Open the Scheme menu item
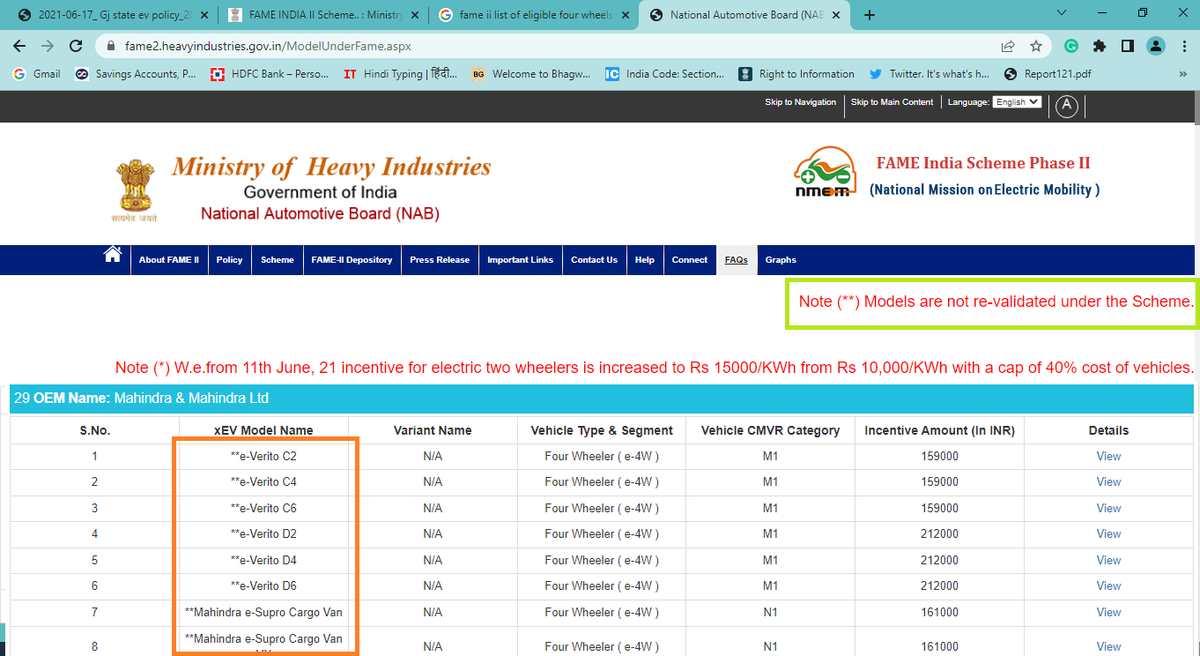 (278, 260)
